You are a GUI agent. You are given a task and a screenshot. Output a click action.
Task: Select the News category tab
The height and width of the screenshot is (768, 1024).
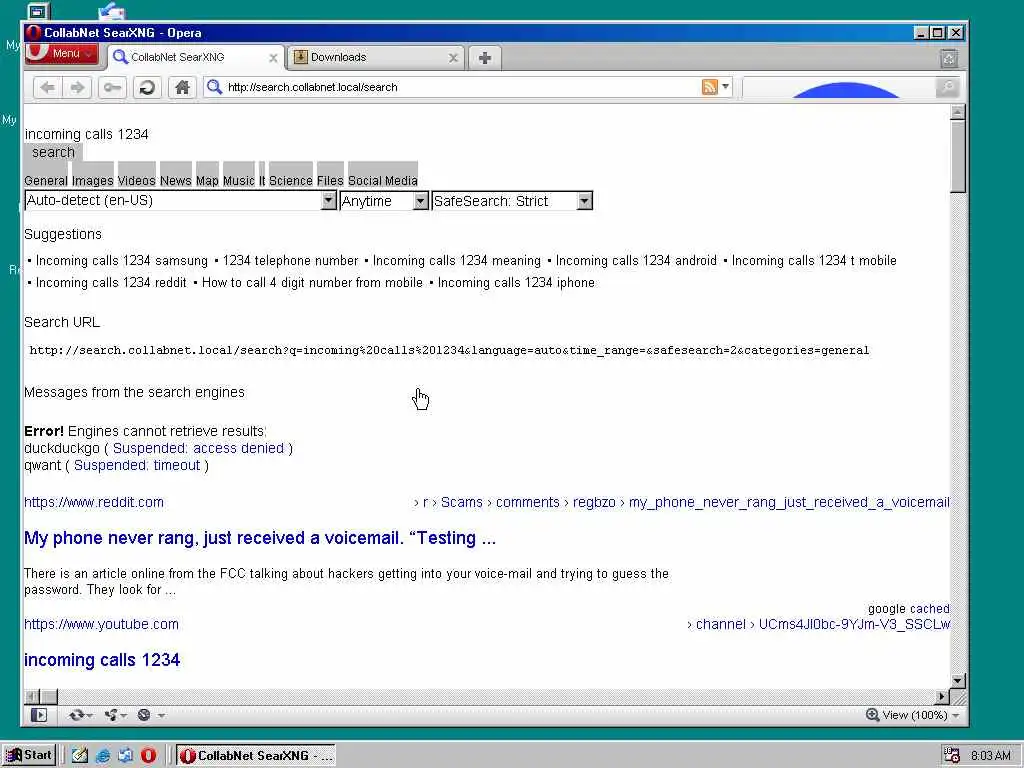pos(176,180)
